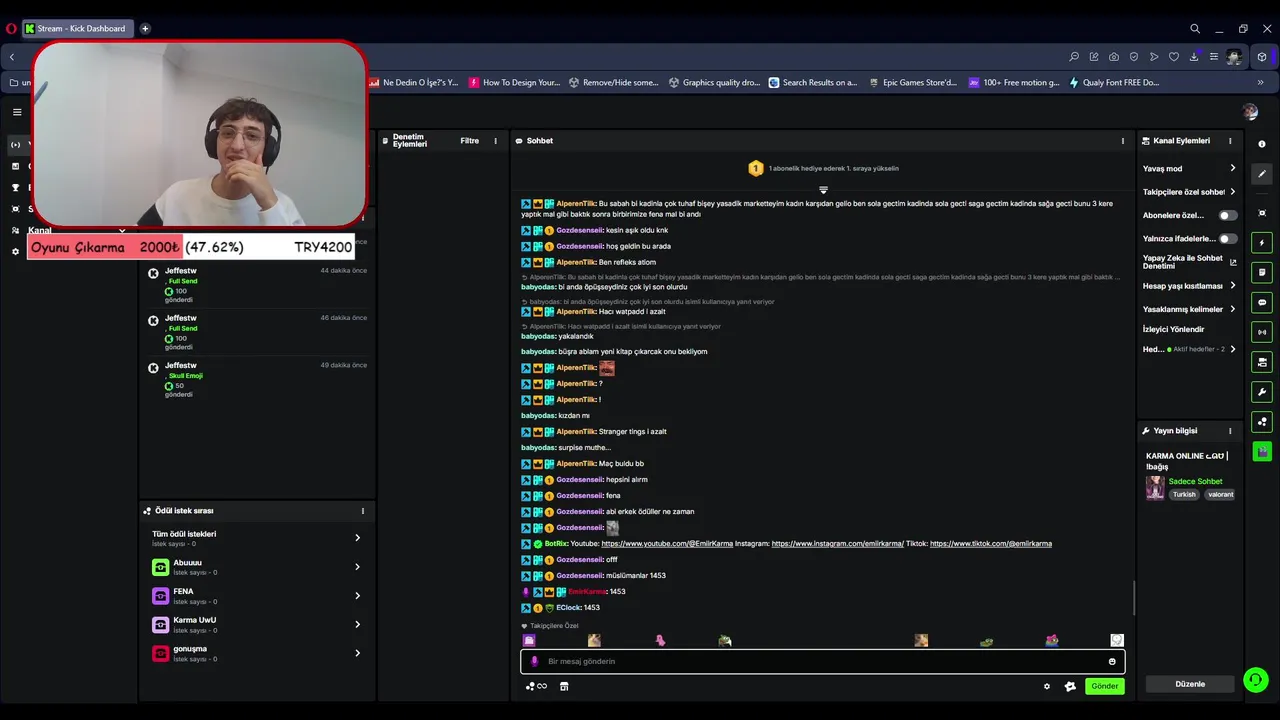Click the shop icon below message box

click(x=564, y=686)
